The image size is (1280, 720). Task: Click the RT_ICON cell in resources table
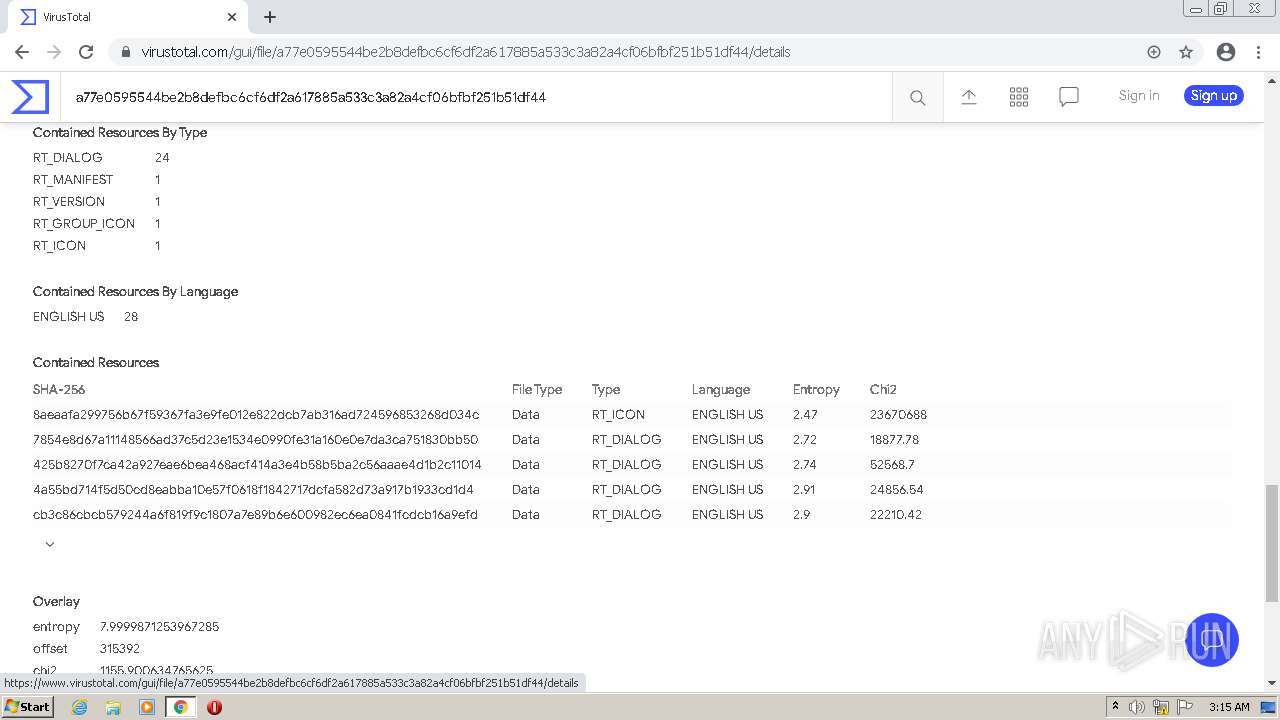[x=618, y=415]
